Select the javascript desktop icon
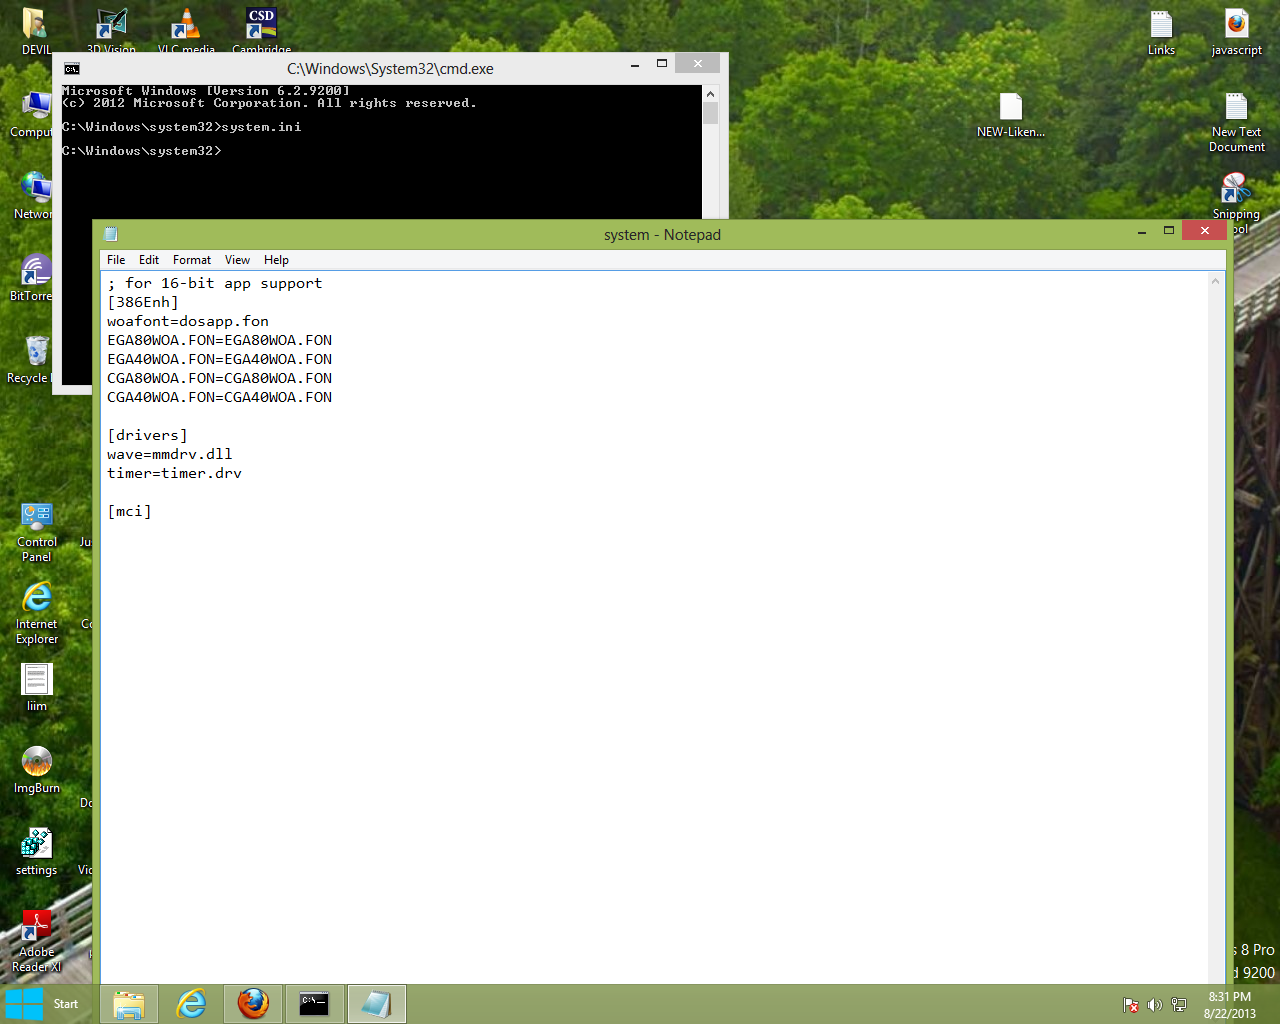 pyautogui.click(x=1237, y=33)
